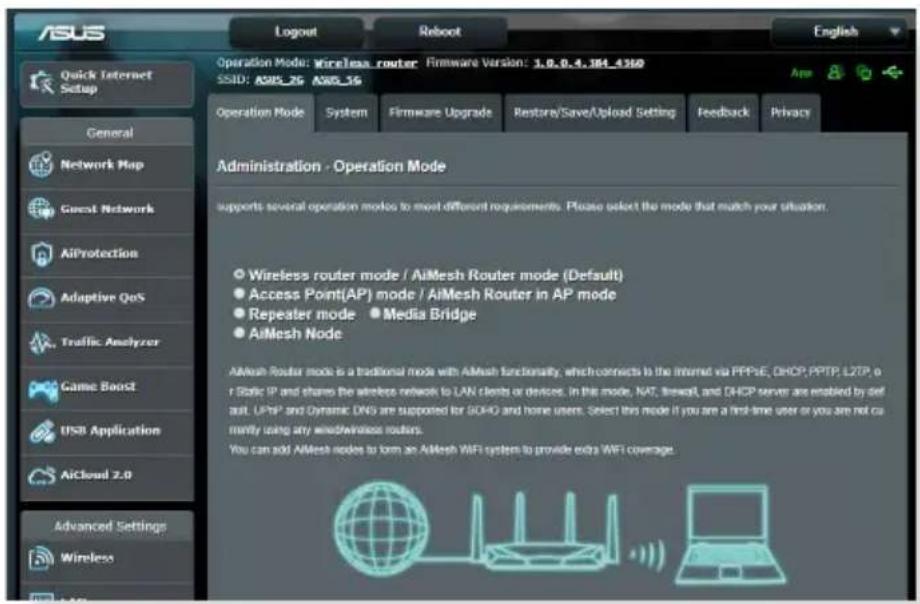Open the Privacy tab

(790, 113)
